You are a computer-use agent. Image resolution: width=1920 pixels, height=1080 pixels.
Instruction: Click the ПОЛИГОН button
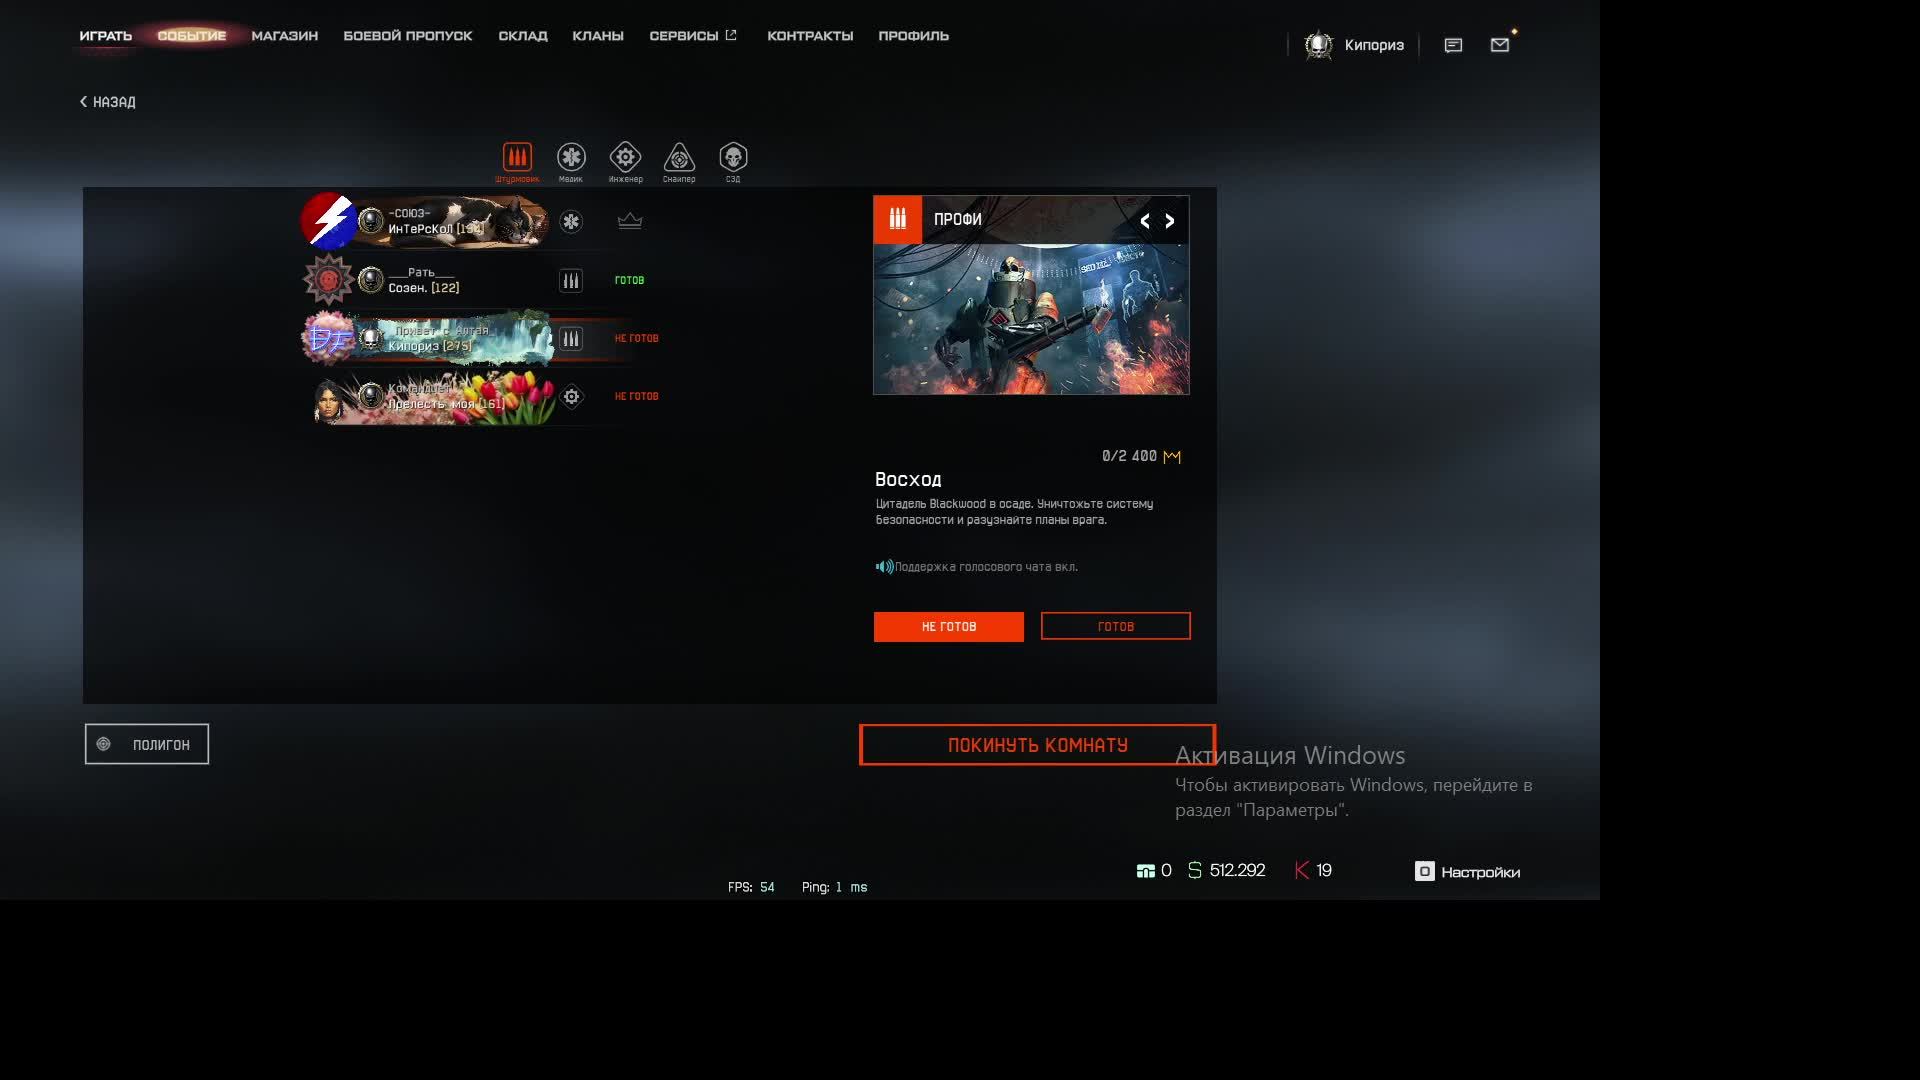click(x=146, y=743)
